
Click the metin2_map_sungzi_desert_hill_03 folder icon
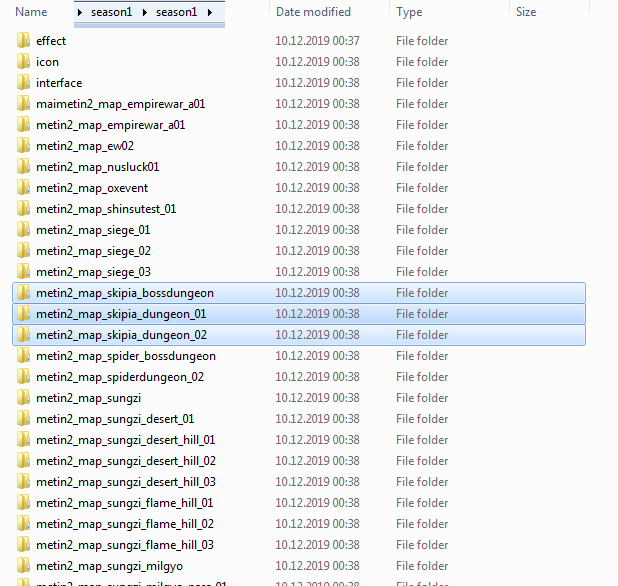tap(23, 482)
